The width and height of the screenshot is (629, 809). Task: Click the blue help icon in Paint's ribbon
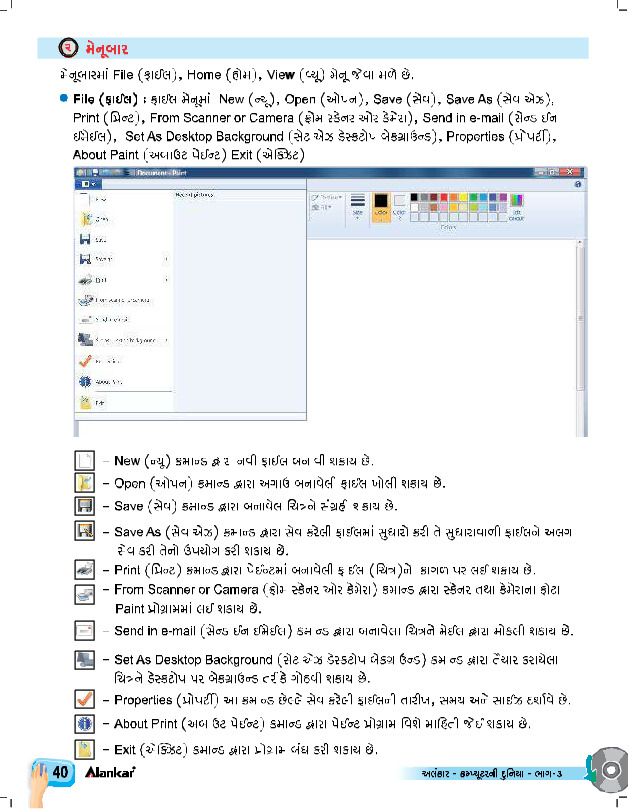(577, 184)
